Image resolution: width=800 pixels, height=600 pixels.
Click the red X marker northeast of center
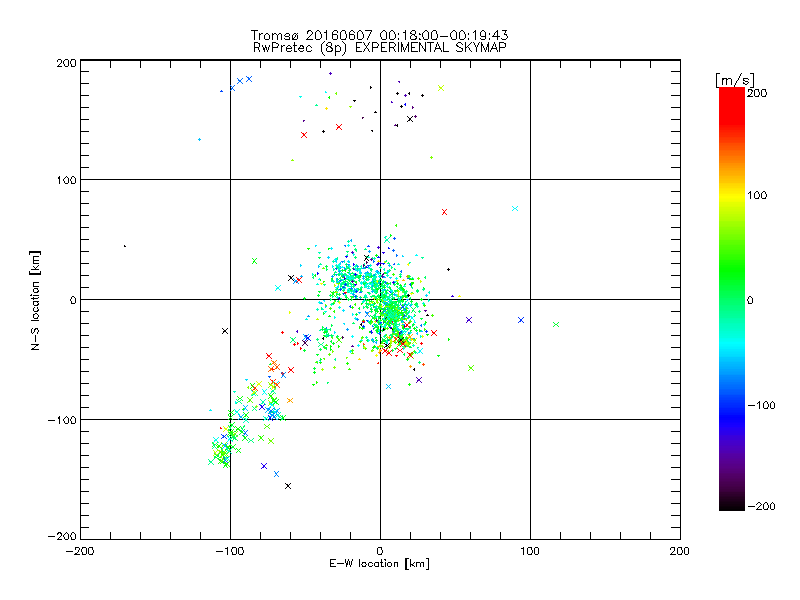444,212
